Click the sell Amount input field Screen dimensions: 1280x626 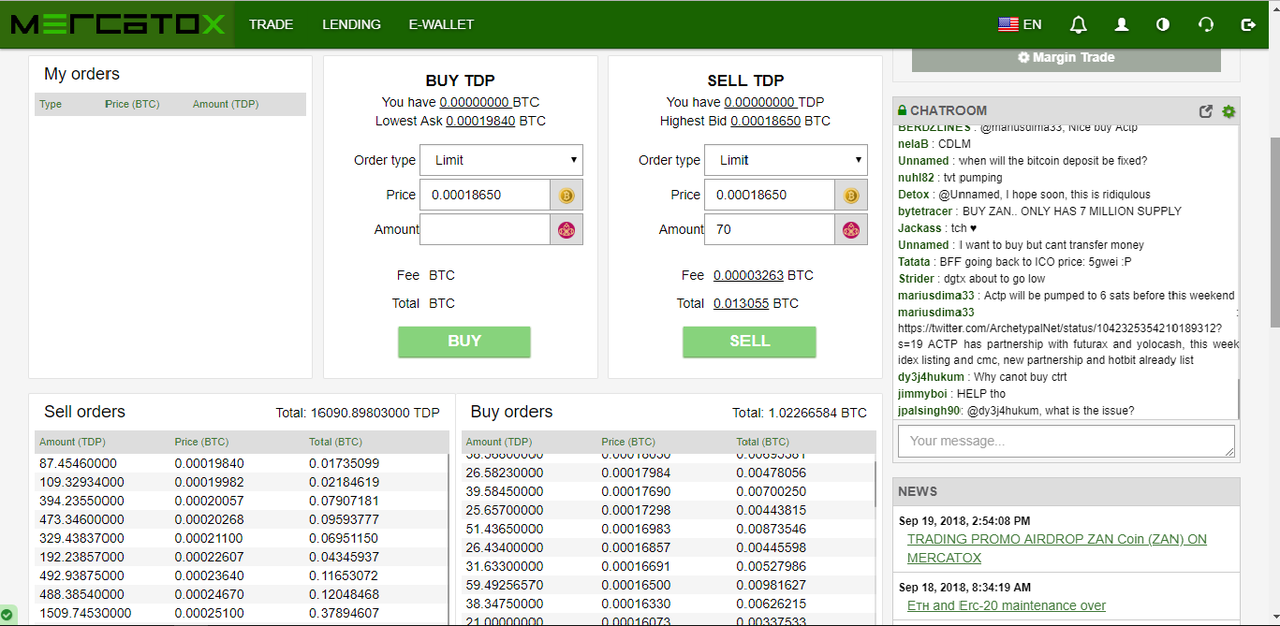click(x=770, y=229)
